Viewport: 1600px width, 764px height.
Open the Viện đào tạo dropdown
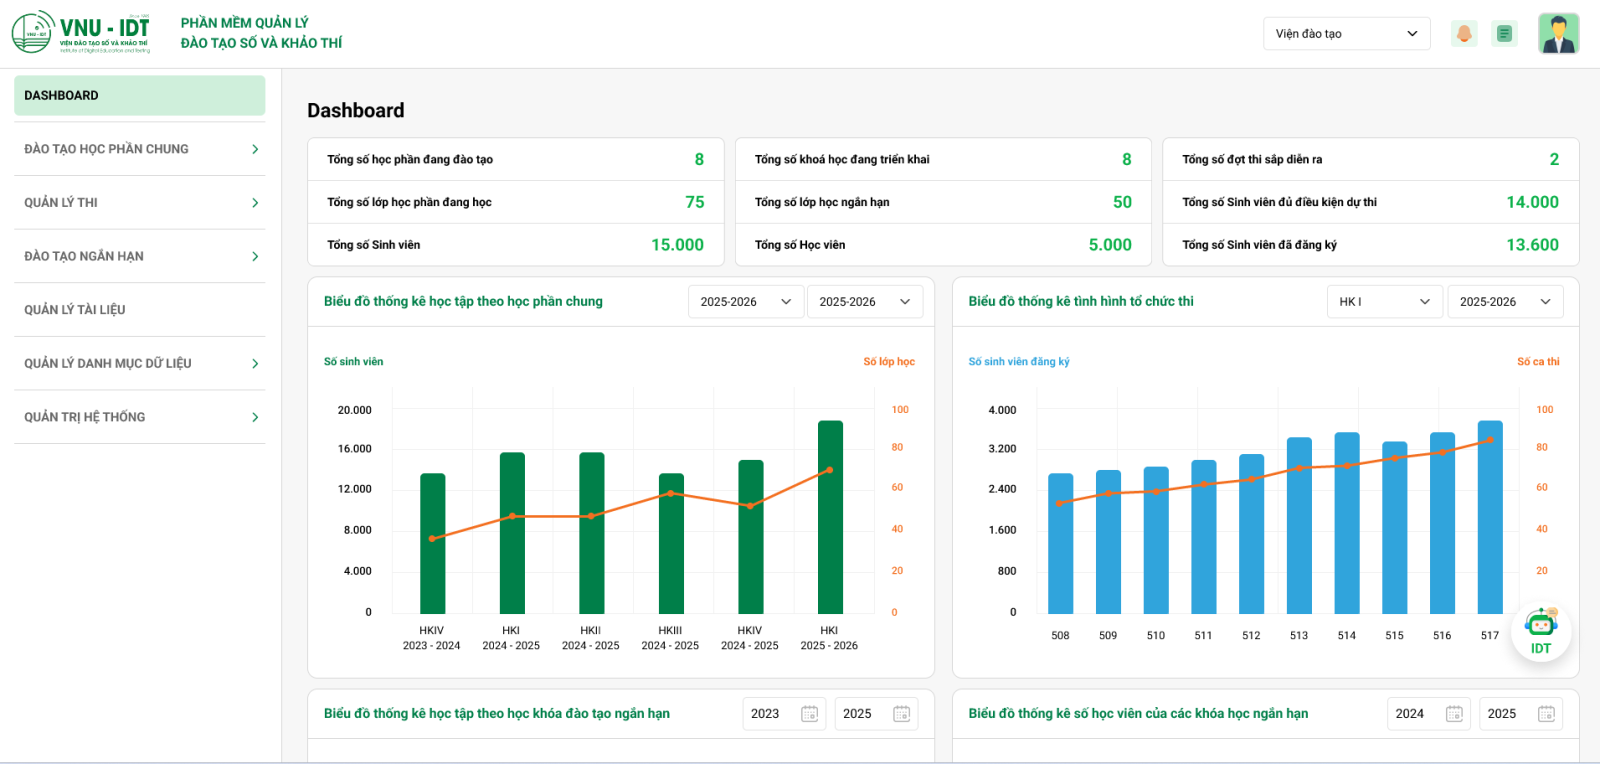point(1346,34)
